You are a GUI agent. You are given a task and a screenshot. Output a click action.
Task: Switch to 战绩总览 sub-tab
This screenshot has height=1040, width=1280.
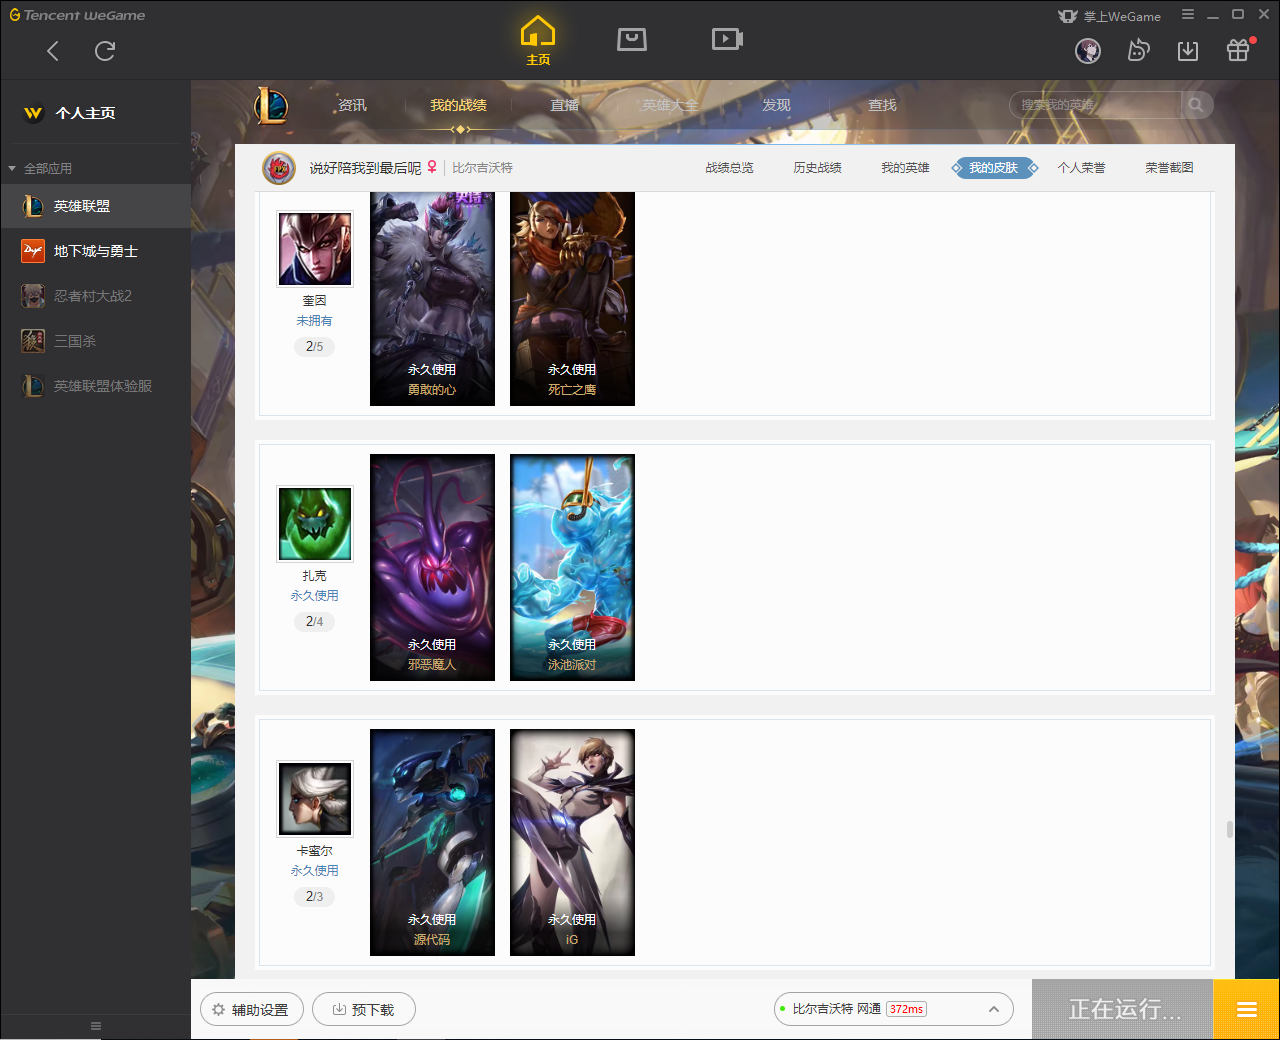tap(729, 168)
